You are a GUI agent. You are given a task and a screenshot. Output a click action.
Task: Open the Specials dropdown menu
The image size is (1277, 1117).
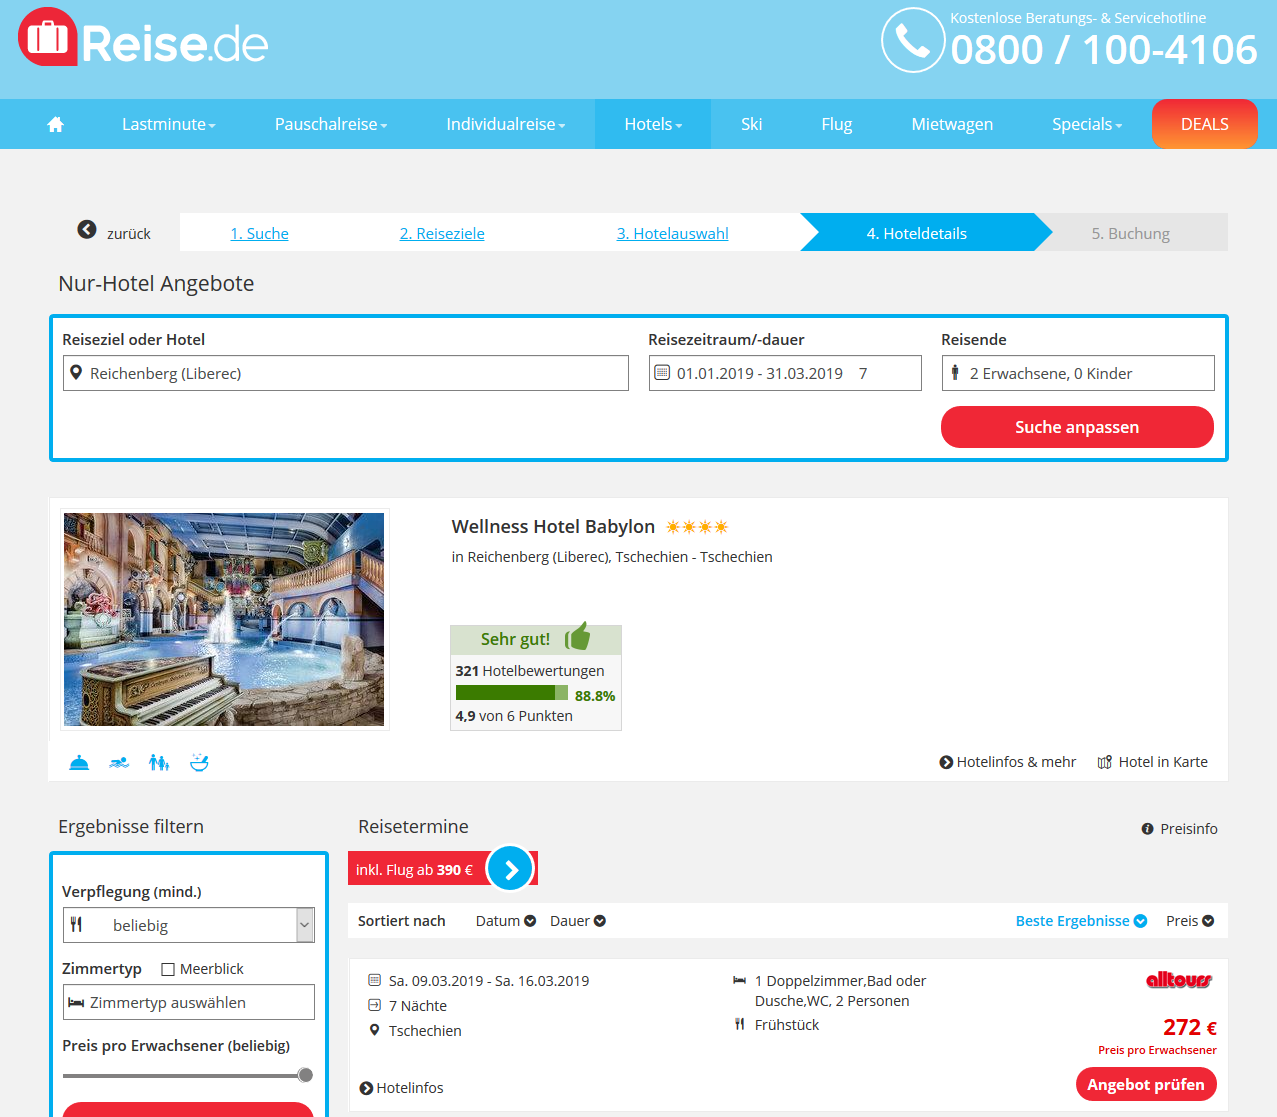pos(1087,124)
